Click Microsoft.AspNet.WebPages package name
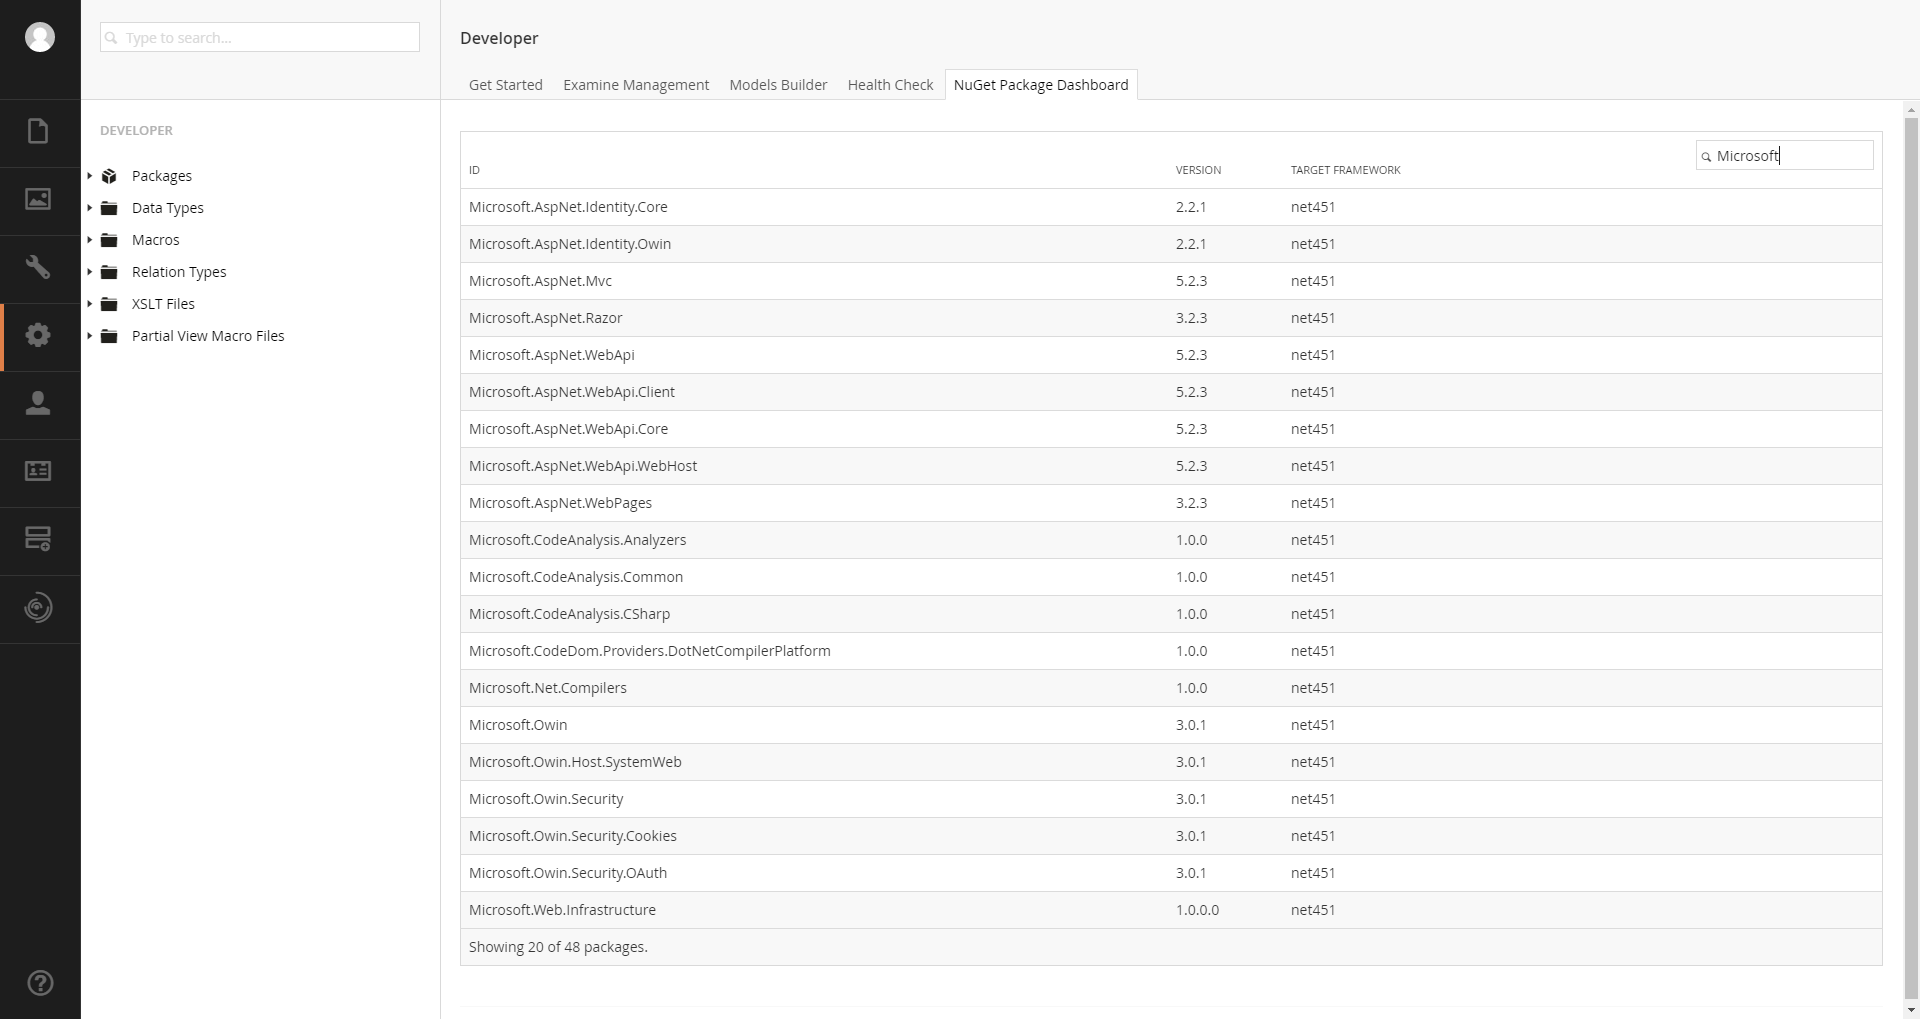The width and height of the screenshot is (1920, 1019). (560, 503)
